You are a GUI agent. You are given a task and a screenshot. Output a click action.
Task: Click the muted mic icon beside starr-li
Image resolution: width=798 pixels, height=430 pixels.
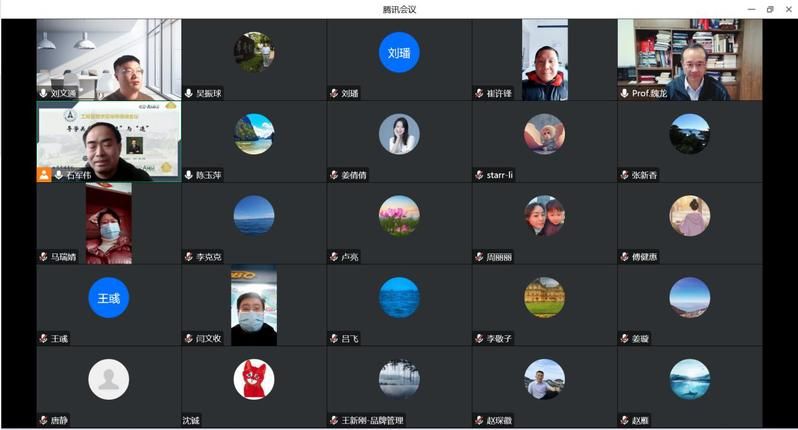coord(479,175)
